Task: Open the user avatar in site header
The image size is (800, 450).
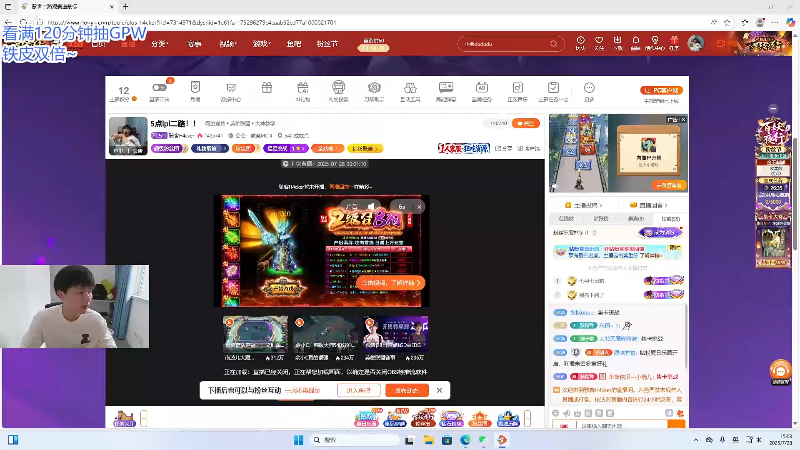Action: (x=695, y=43)
